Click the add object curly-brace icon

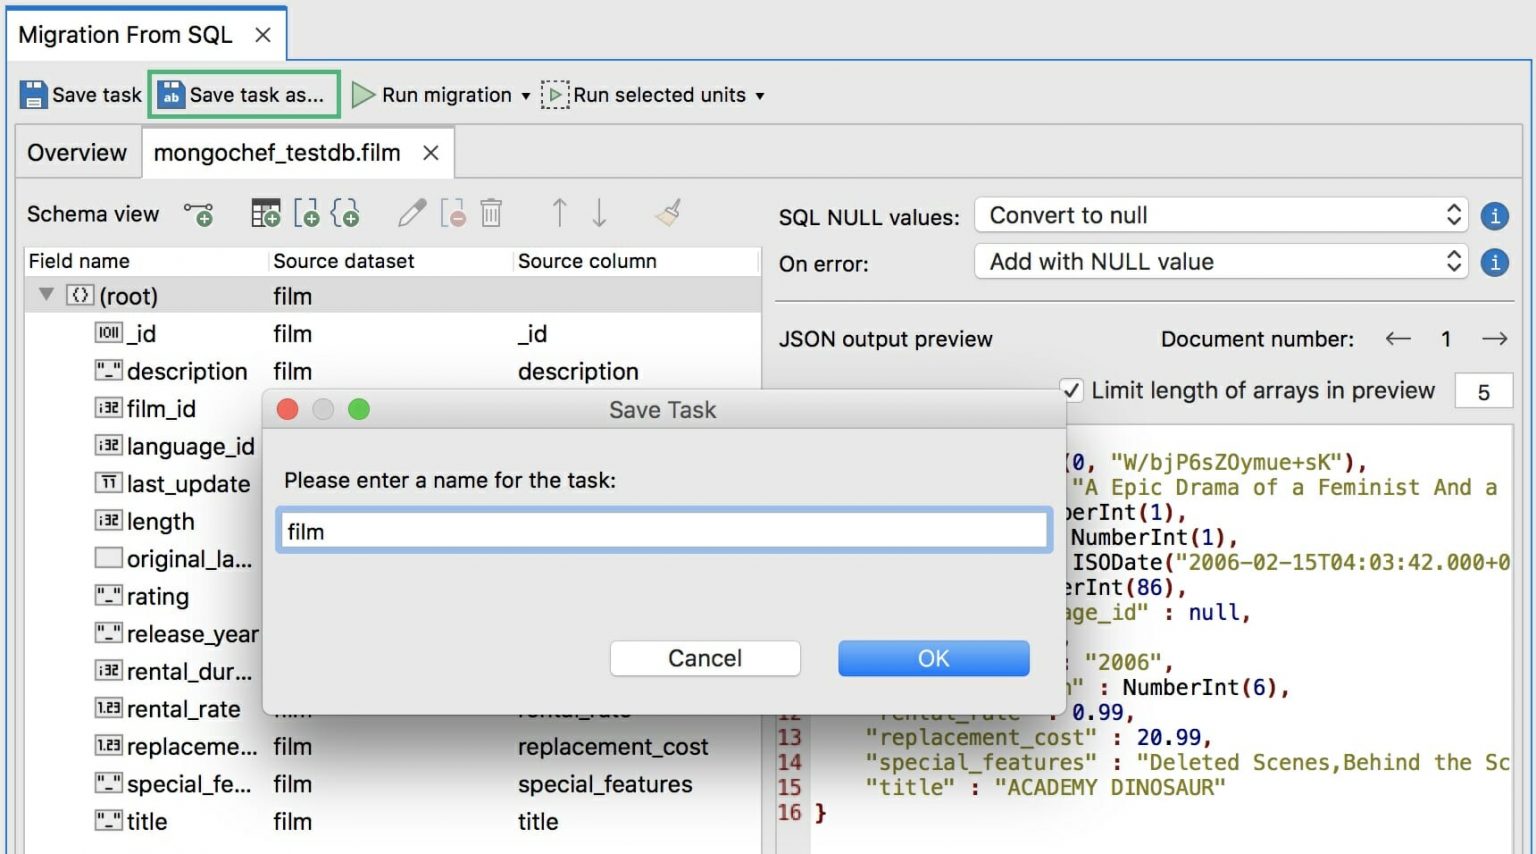[345, 213]
